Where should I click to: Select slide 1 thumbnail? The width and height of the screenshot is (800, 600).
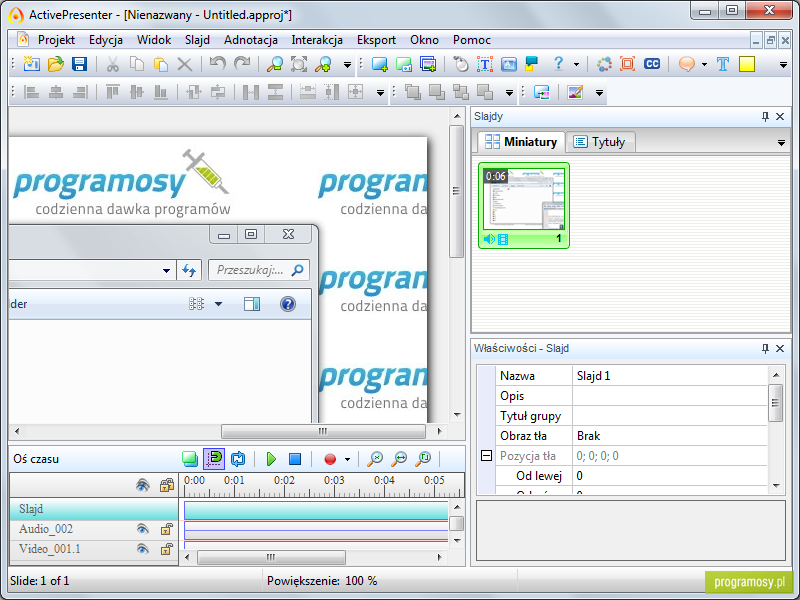tap(523, 205)
